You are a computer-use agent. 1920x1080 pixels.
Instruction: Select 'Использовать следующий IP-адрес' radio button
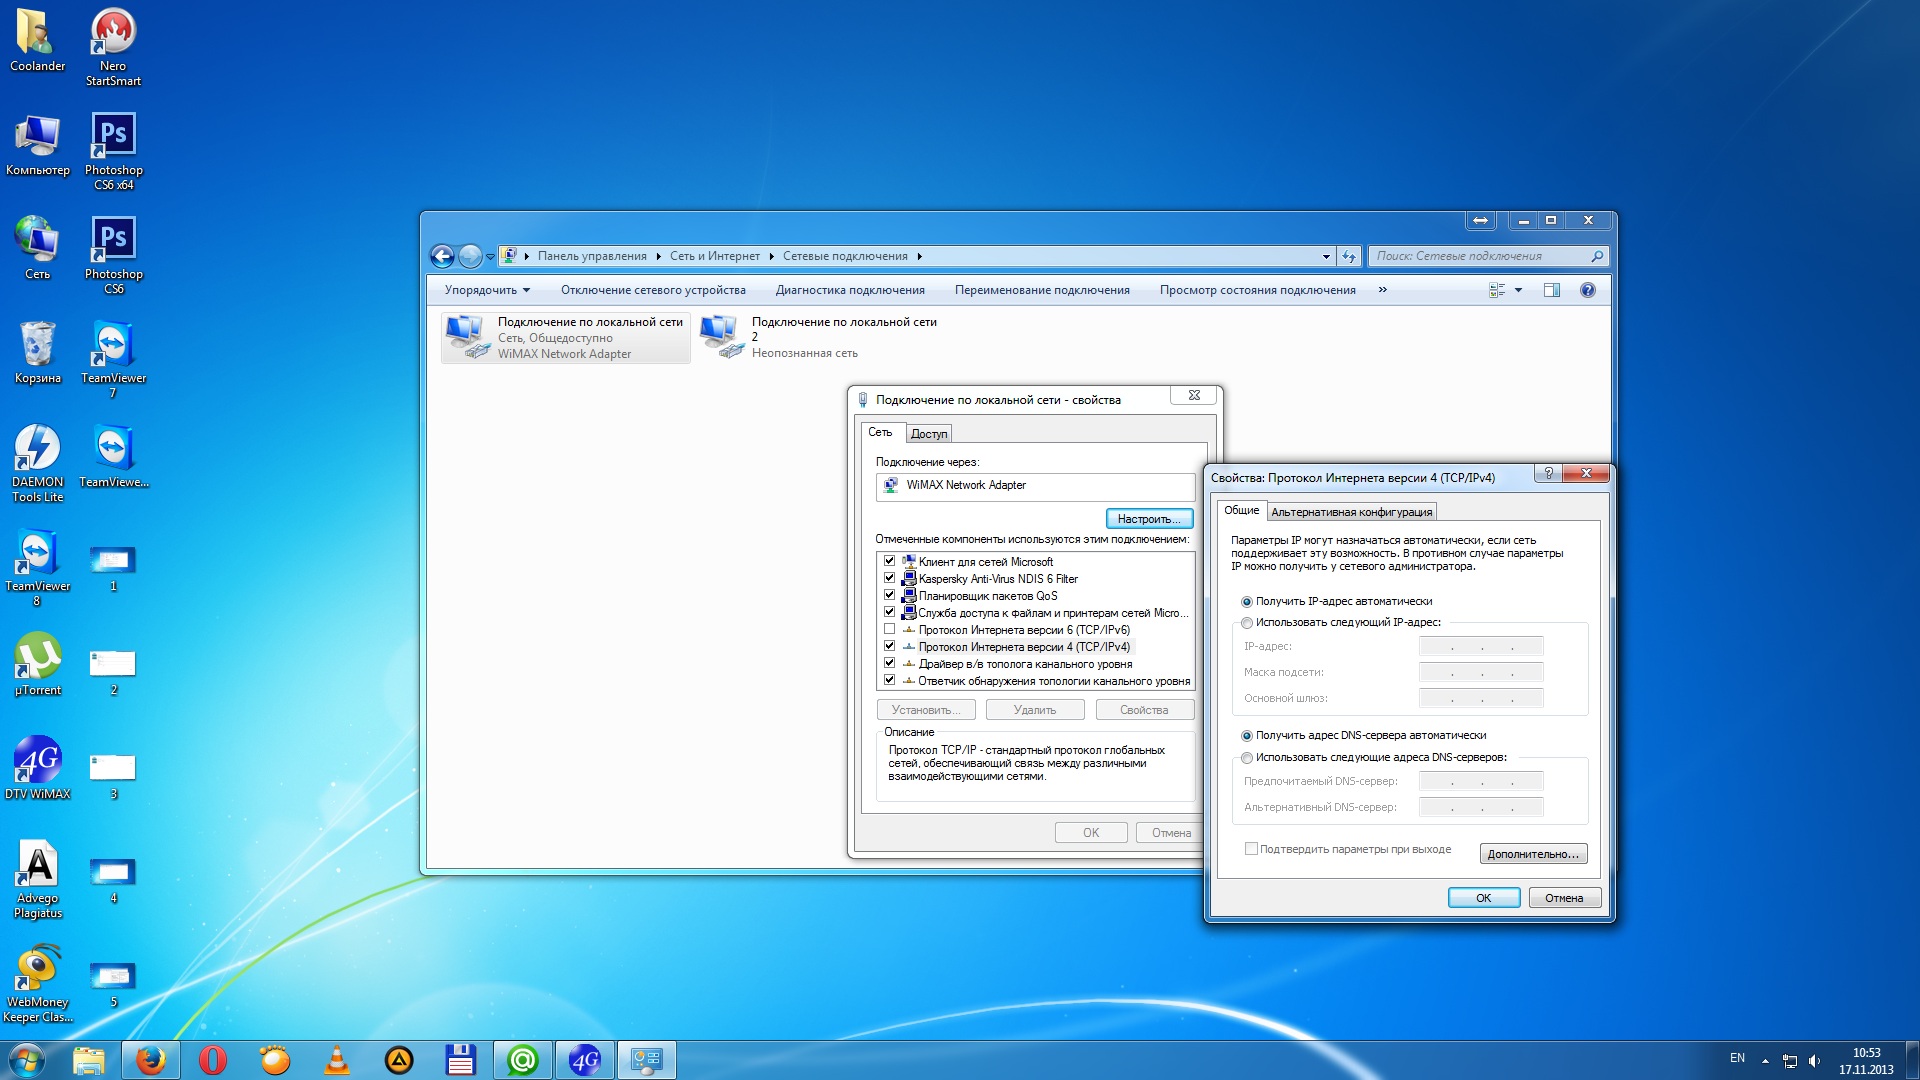pos(1246,623)
